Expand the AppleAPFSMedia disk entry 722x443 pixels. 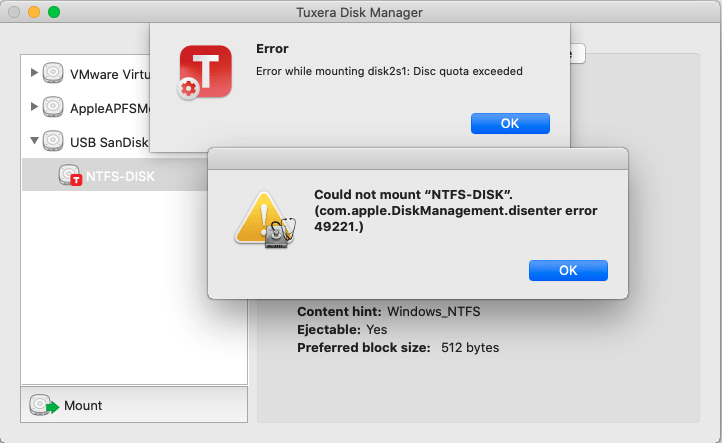[34, 107]
